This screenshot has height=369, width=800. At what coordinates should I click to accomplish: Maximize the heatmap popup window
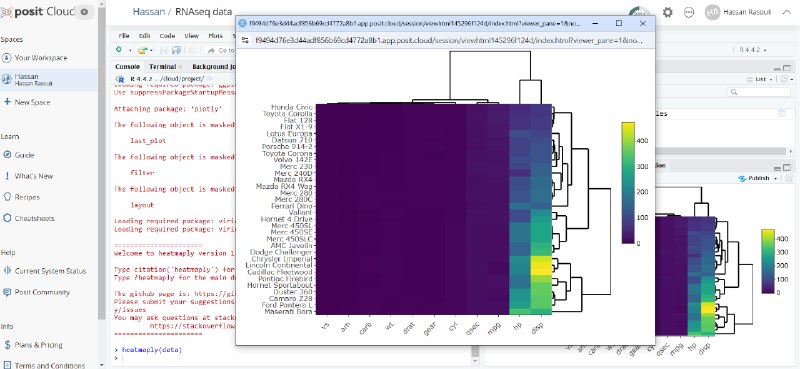coord(619,23)
